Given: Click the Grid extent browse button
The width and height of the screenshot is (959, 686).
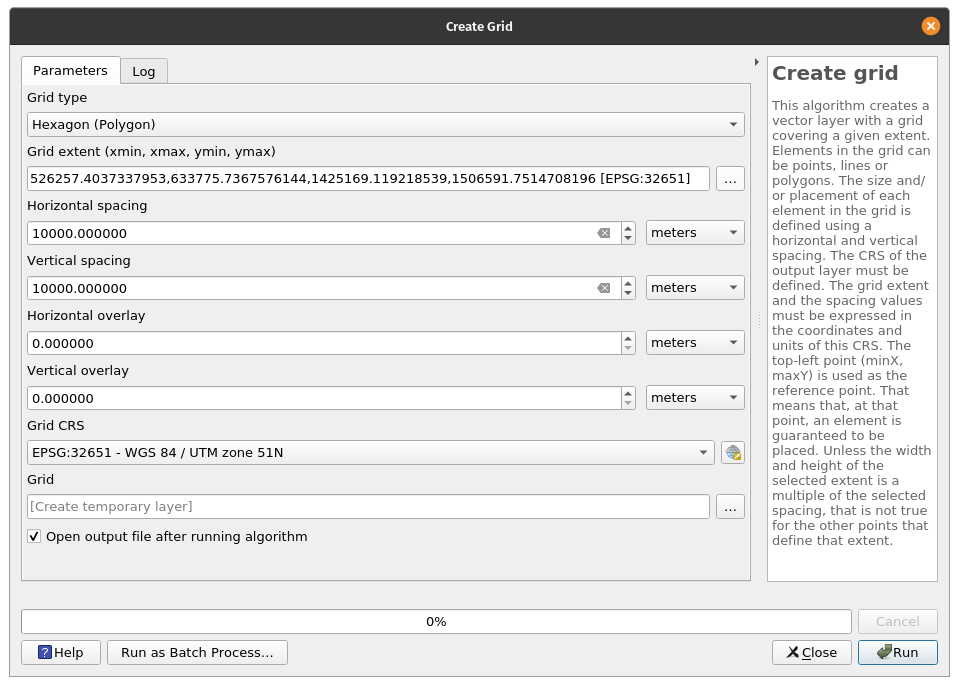Looking at the screenshot, I should (730, 179).
